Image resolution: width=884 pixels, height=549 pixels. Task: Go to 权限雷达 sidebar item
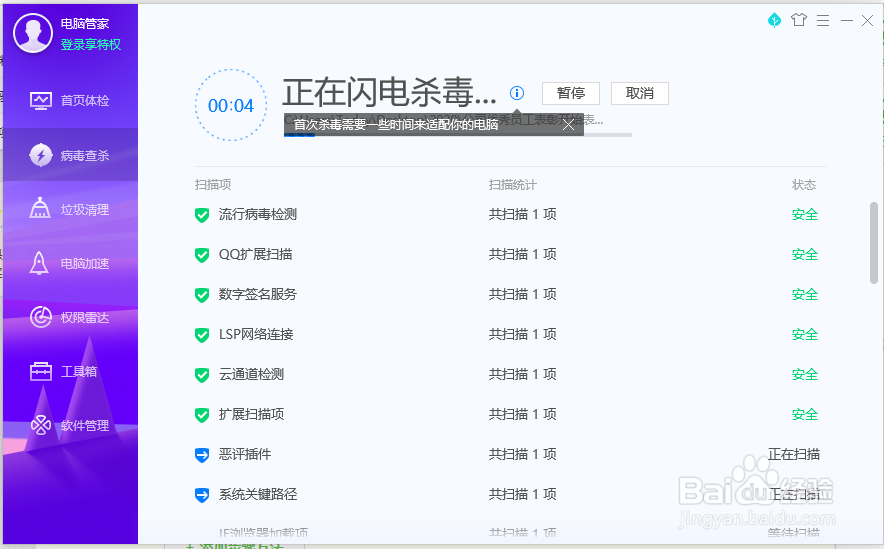(70, 317)
